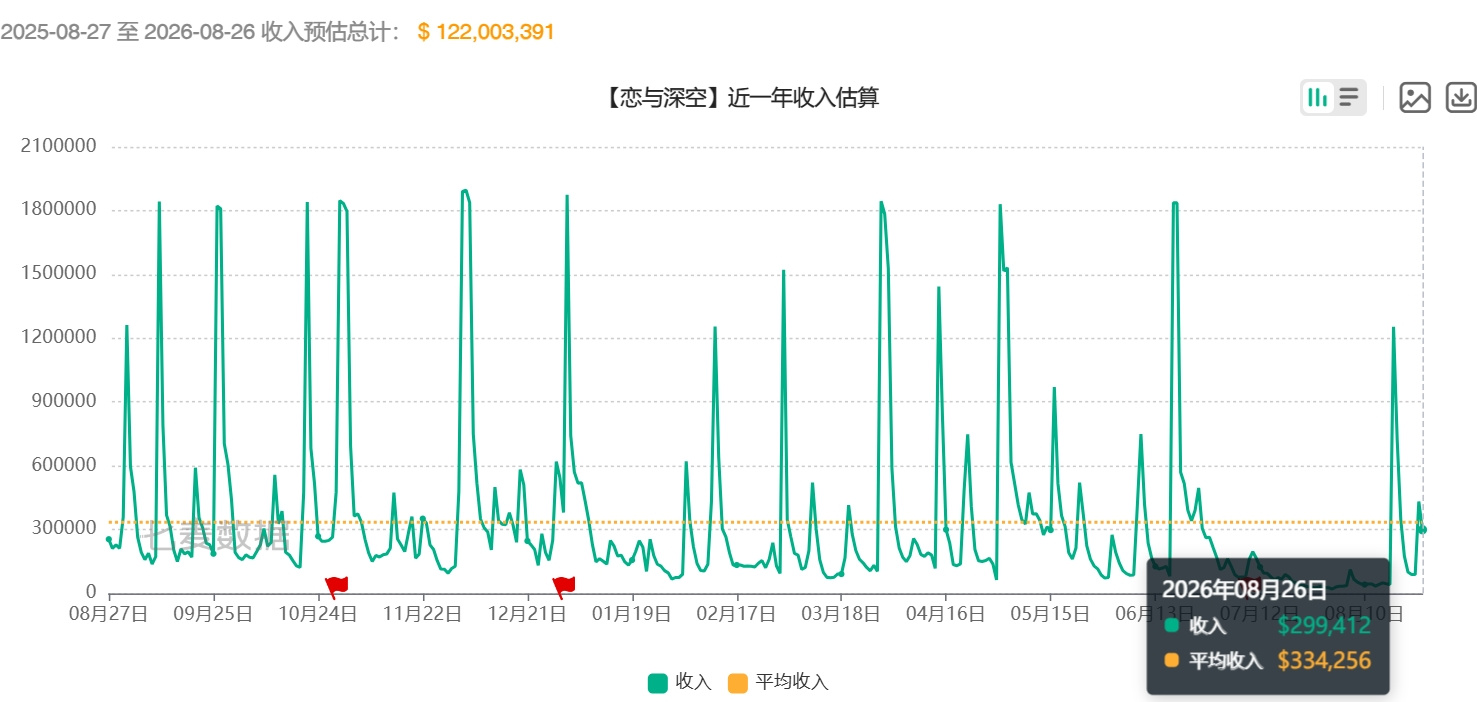Click y-axis label 1500000
This screenshot has height=702, width=1477.
tap(58, 274)
